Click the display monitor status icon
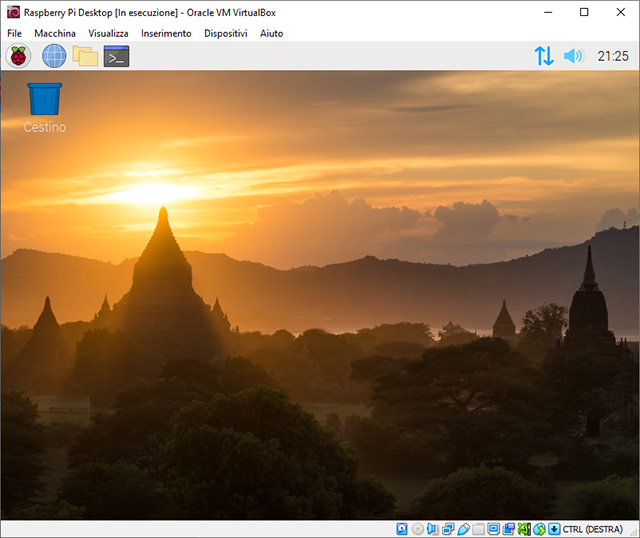This screenshot has height=538, width=640. click(493, 529)
